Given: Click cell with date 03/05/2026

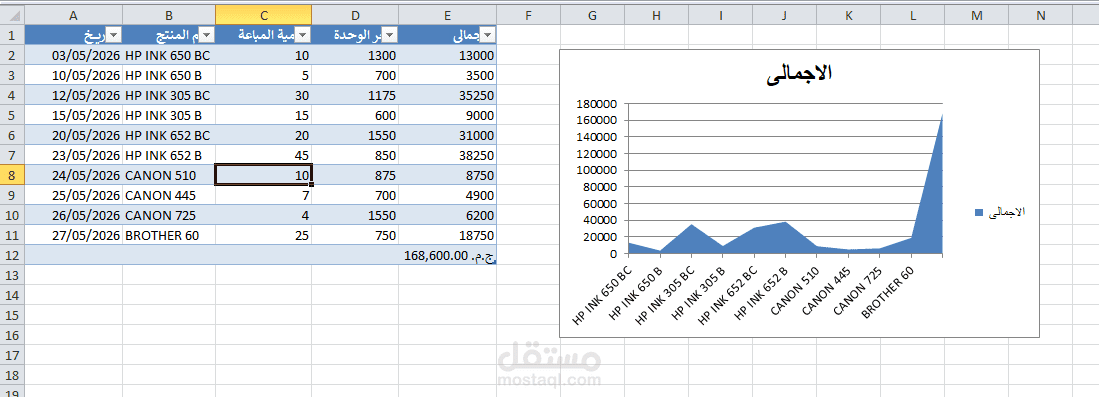Looking at the screenshot, I should (x=74, y=55).
